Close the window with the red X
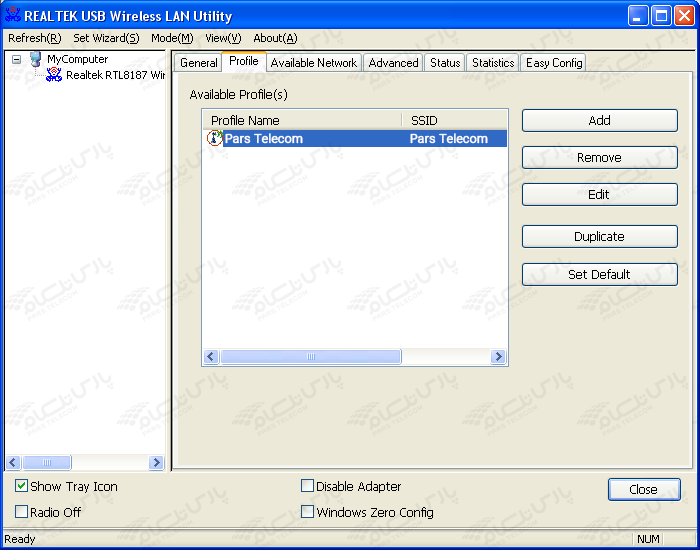 pyautogui.click(x=684, y=17)
